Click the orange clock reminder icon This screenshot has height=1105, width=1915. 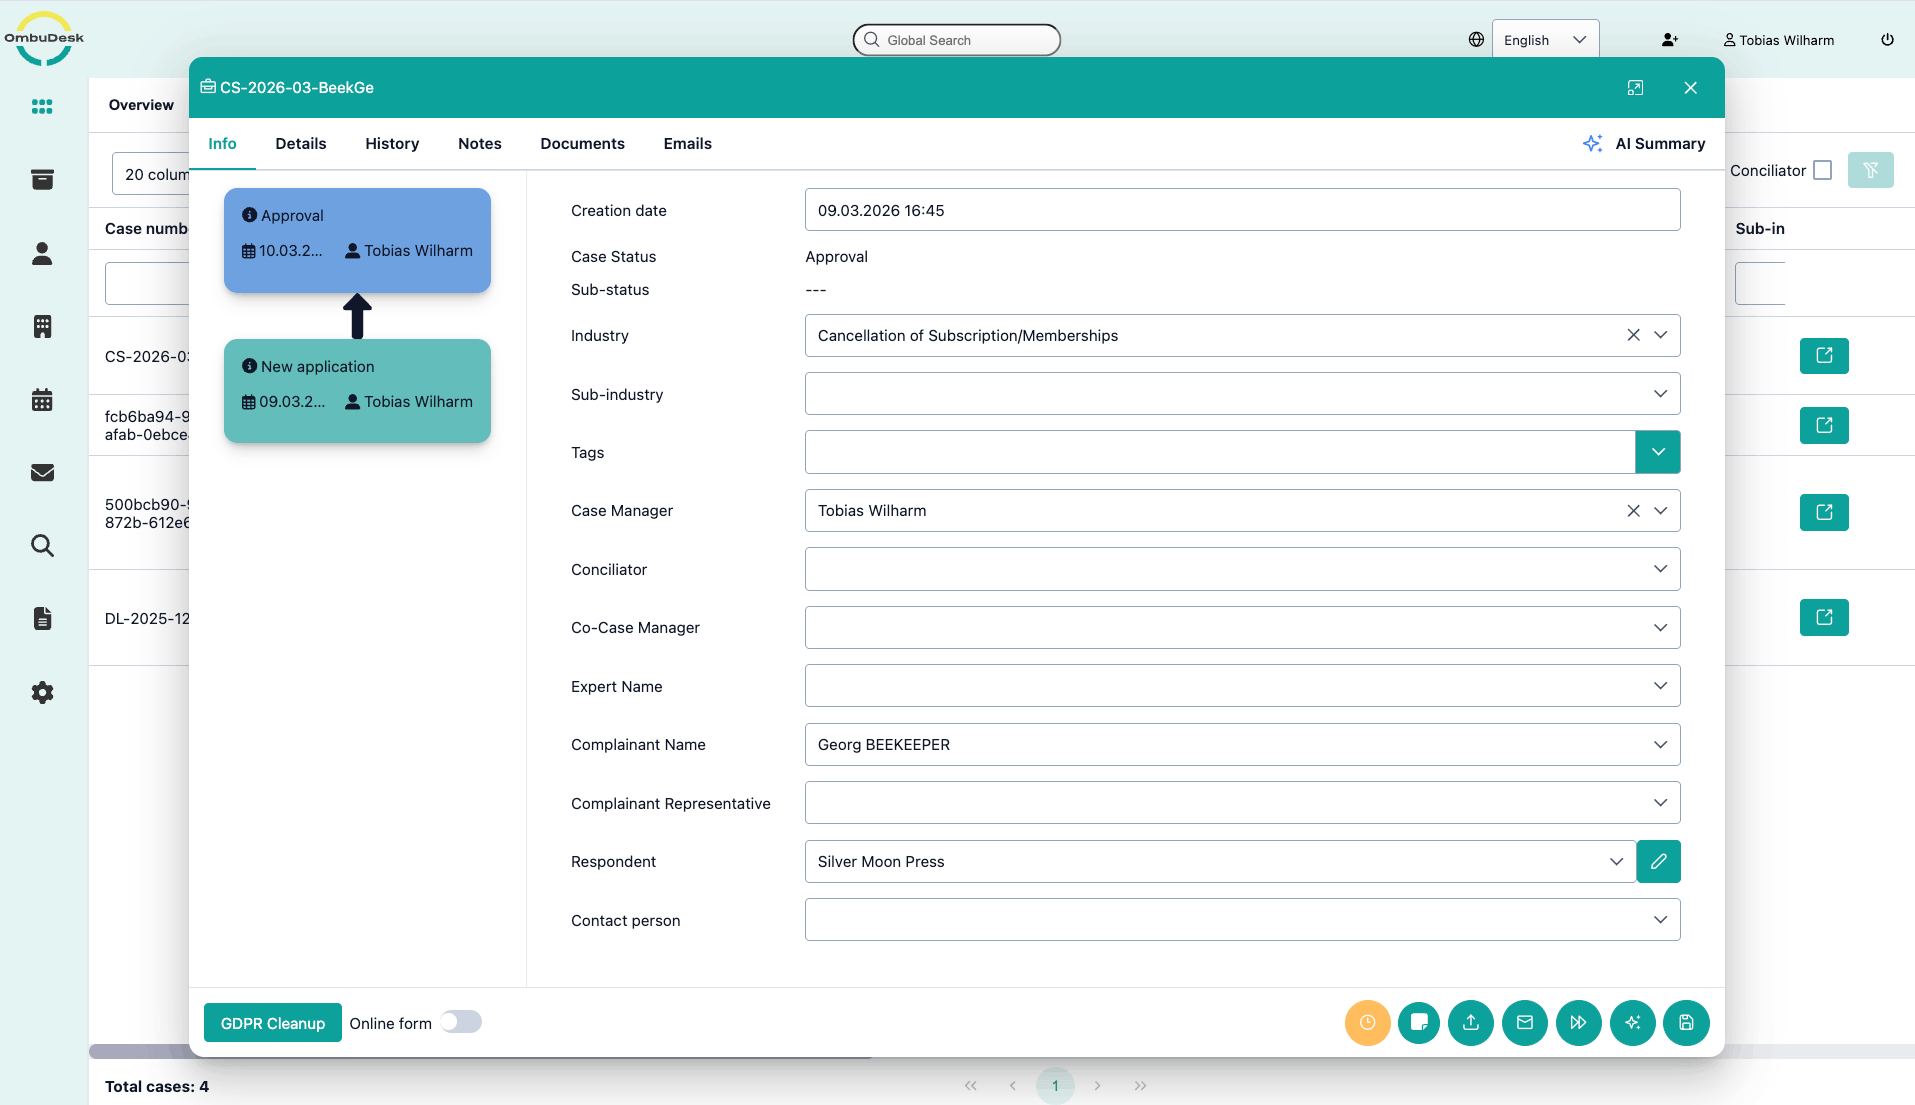[x=1367, y=1022]
